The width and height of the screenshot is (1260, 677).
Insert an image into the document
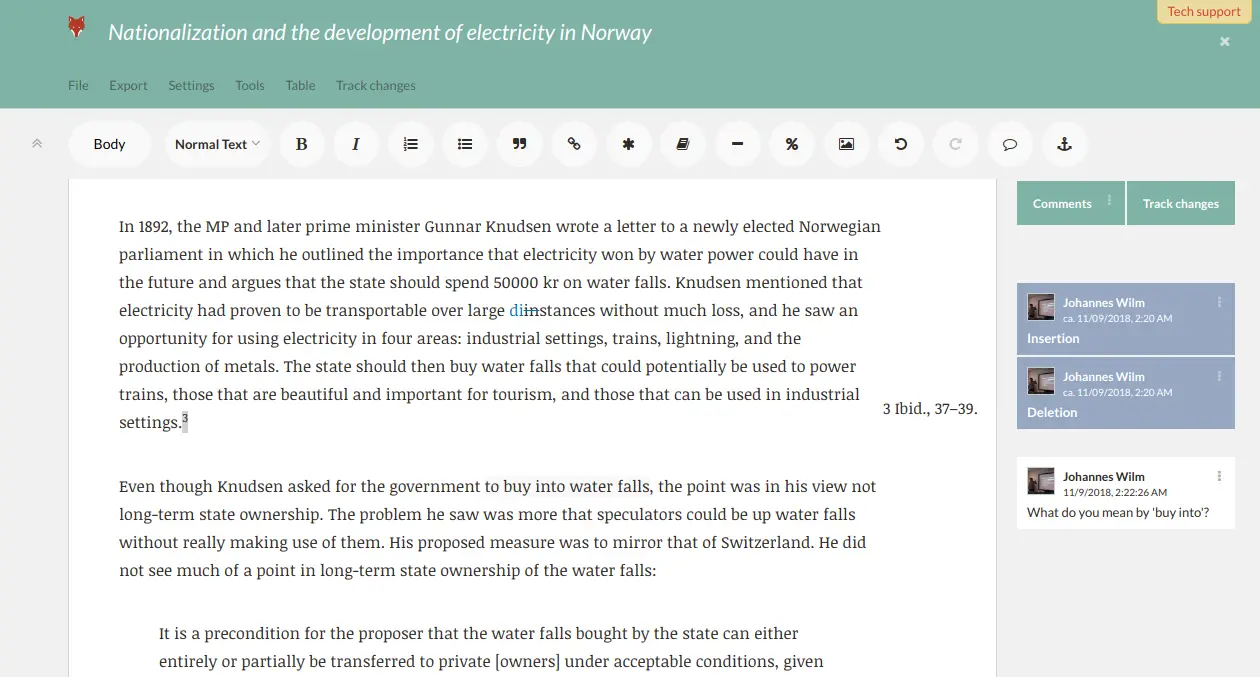[846, 144]
